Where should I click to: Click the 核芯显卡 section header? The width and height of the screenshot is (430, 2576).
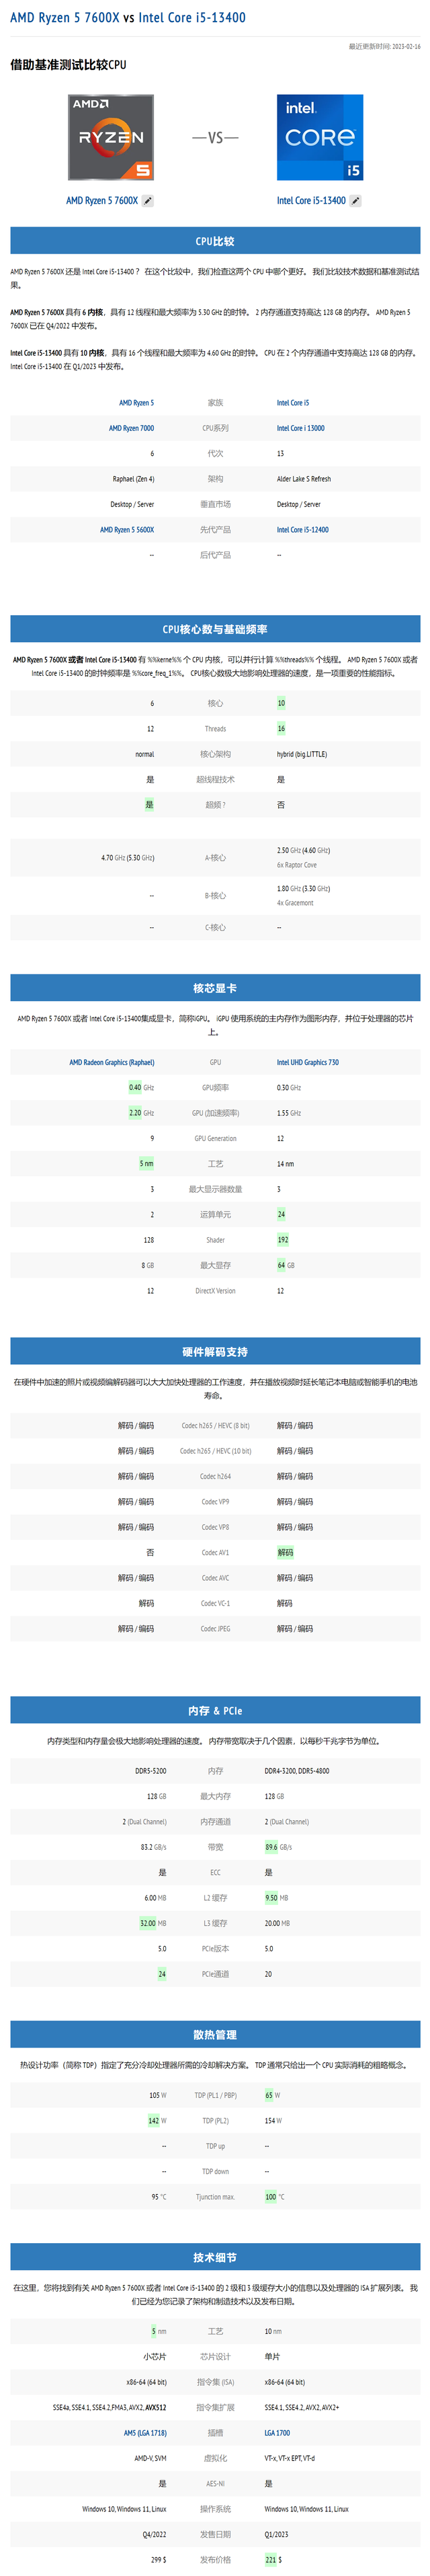[215, 988]
